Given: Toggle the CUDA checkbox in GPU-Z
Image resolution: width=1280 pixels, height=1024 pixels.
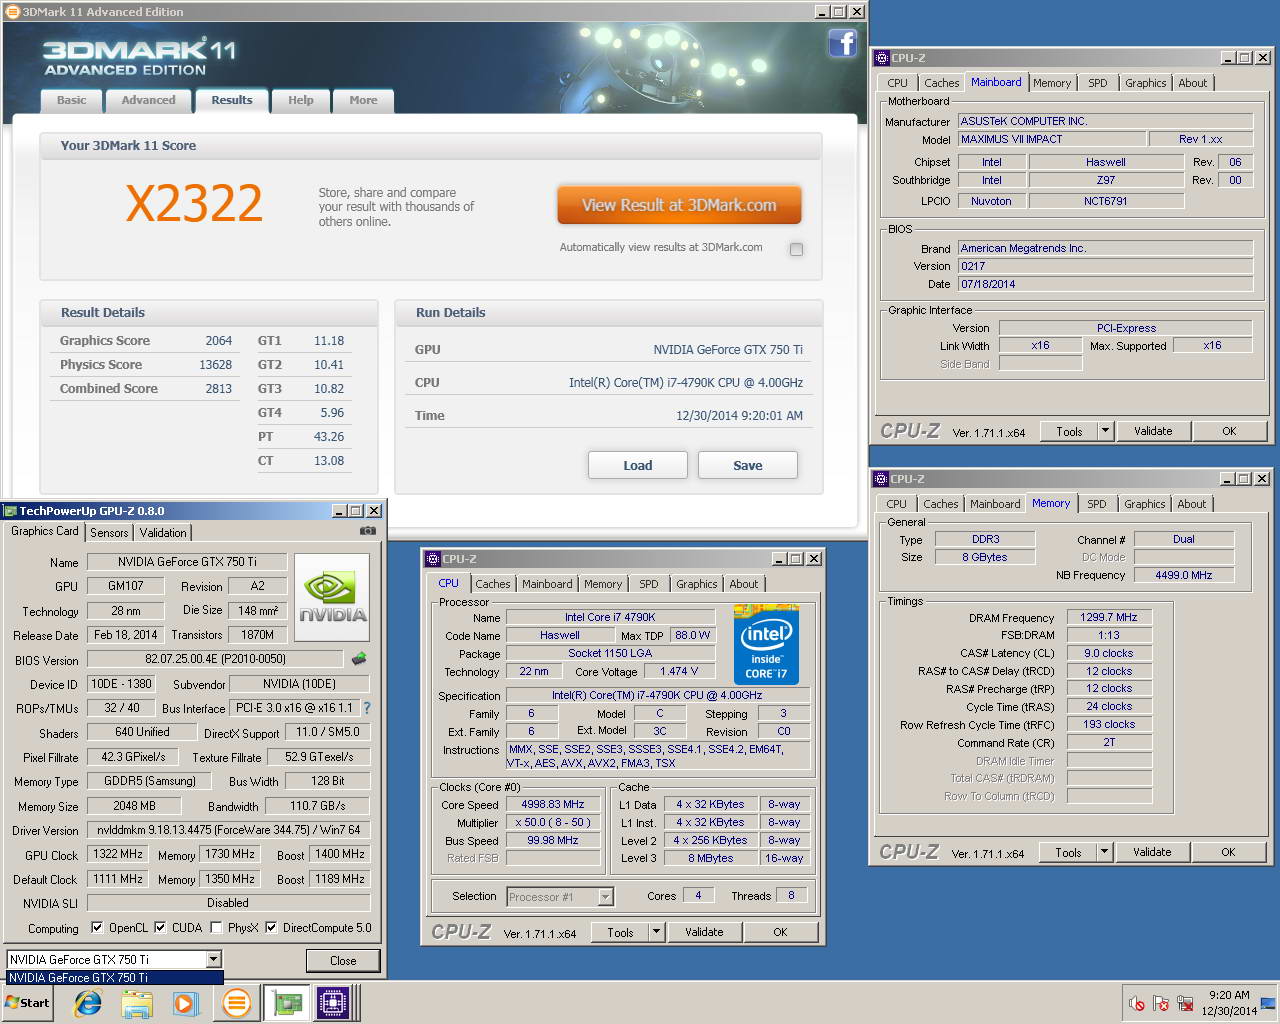Looking at the screenshot, I should 161,928.
